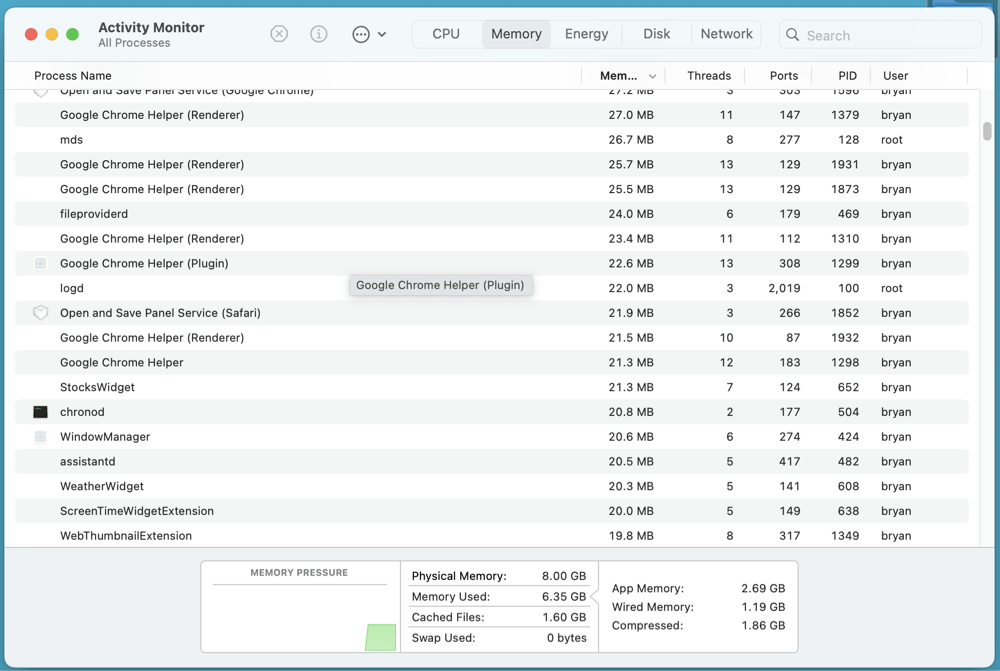Sort processes by the Threads column

coord(708,75)
